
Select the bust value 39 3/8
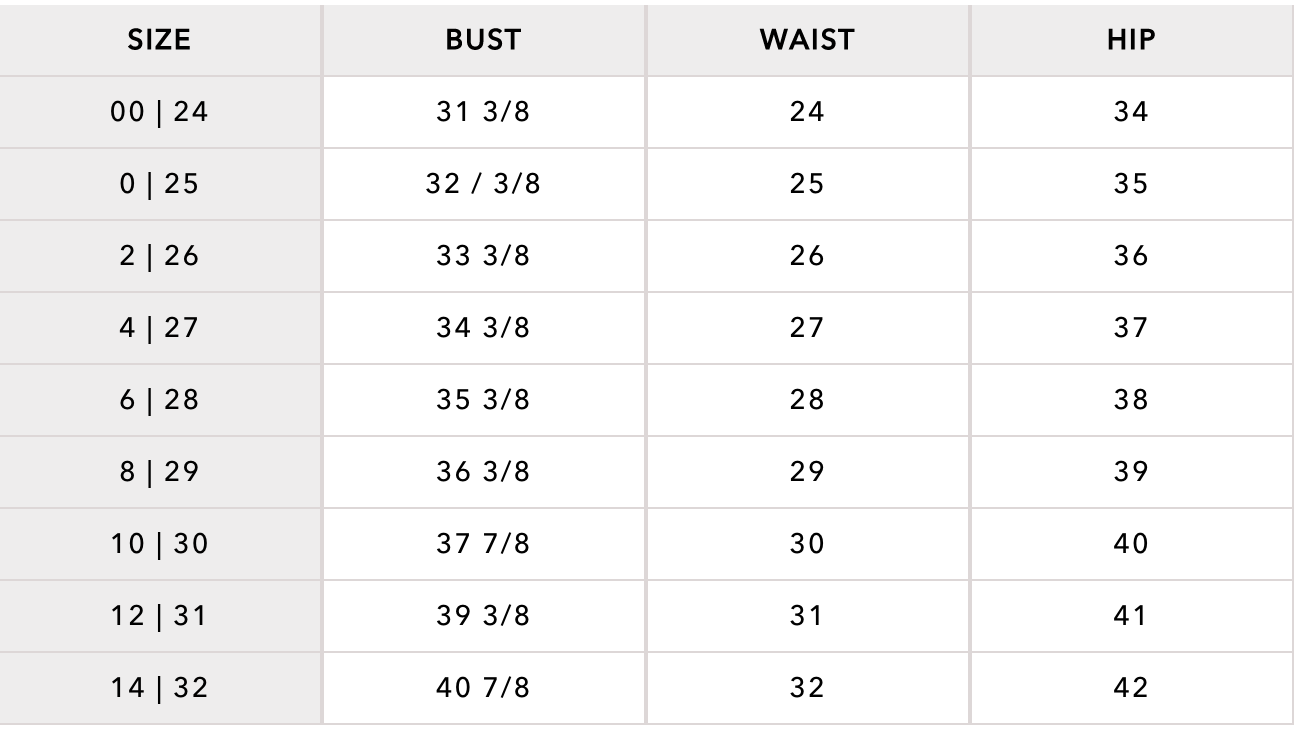(x=483, y=616)
